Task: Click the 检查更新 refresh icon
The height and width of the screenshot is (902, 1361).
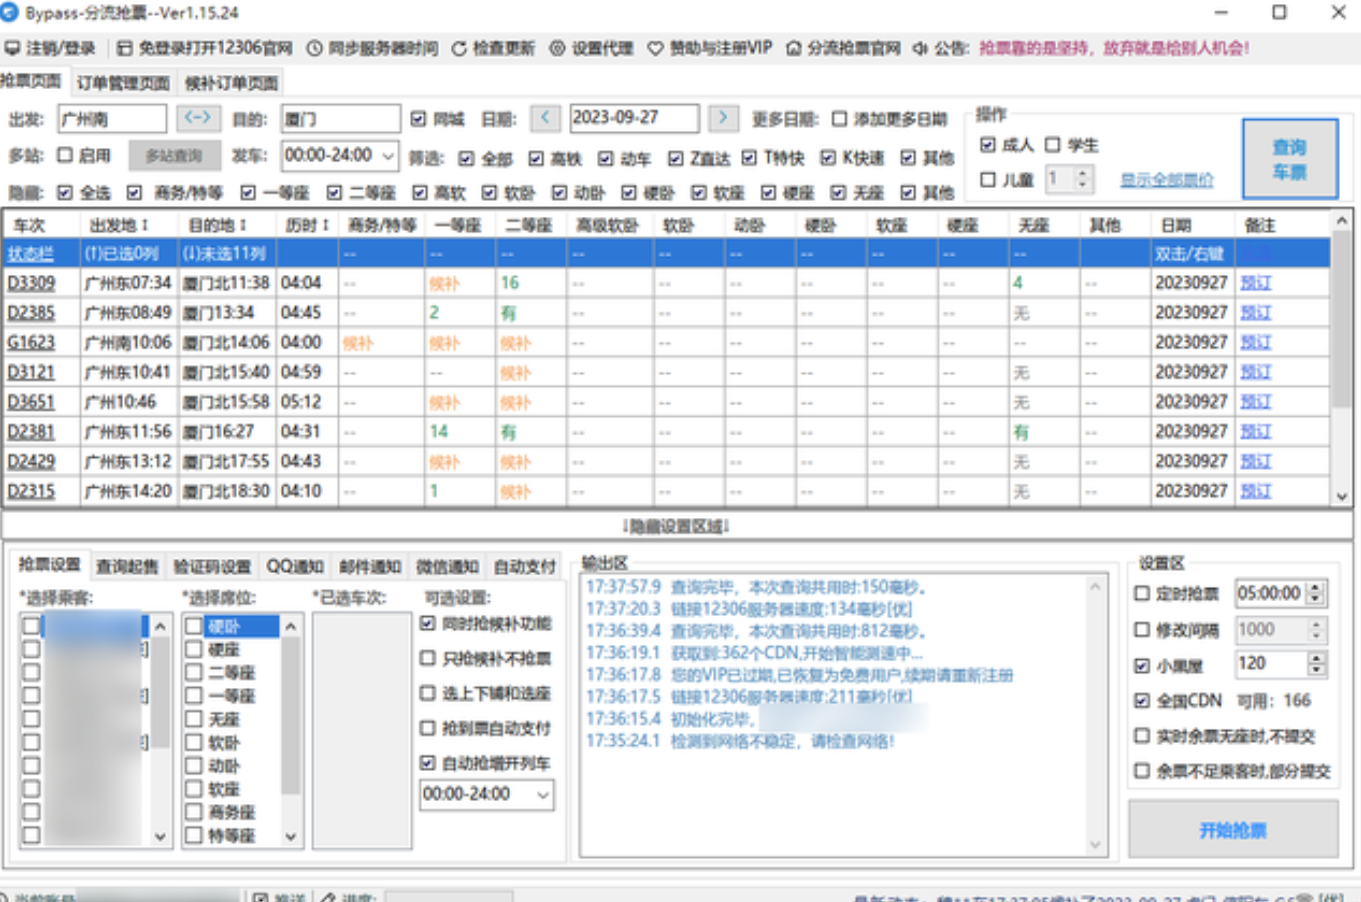Action: (x=459, y=48)
